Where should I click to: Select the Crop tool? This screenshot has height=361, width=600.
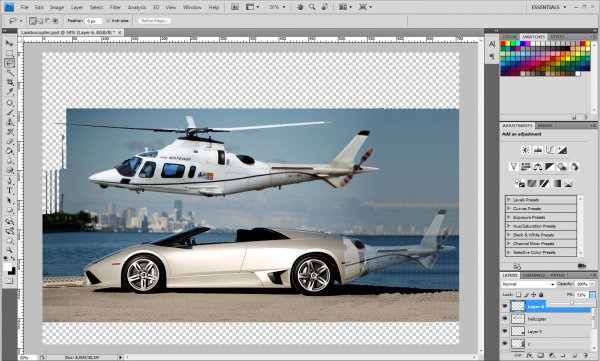tap(9, 82)
